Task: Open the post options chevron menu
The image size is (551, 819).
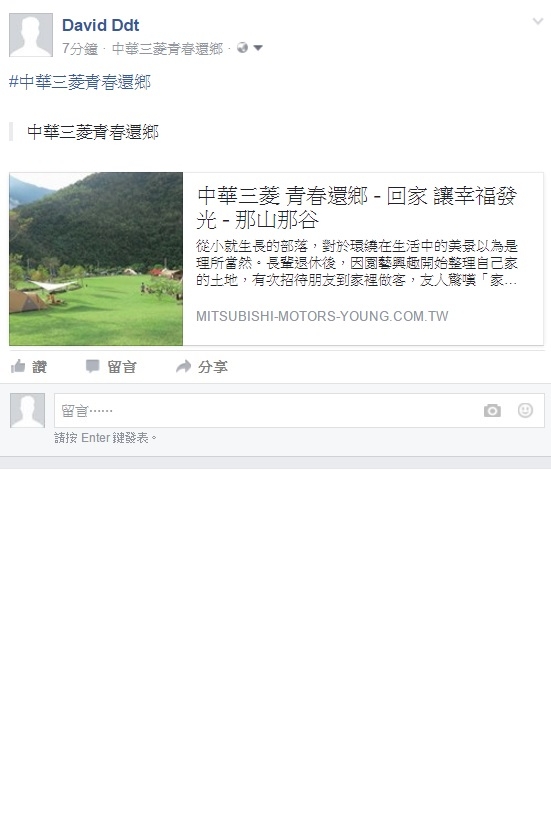Action: [537, 21]
